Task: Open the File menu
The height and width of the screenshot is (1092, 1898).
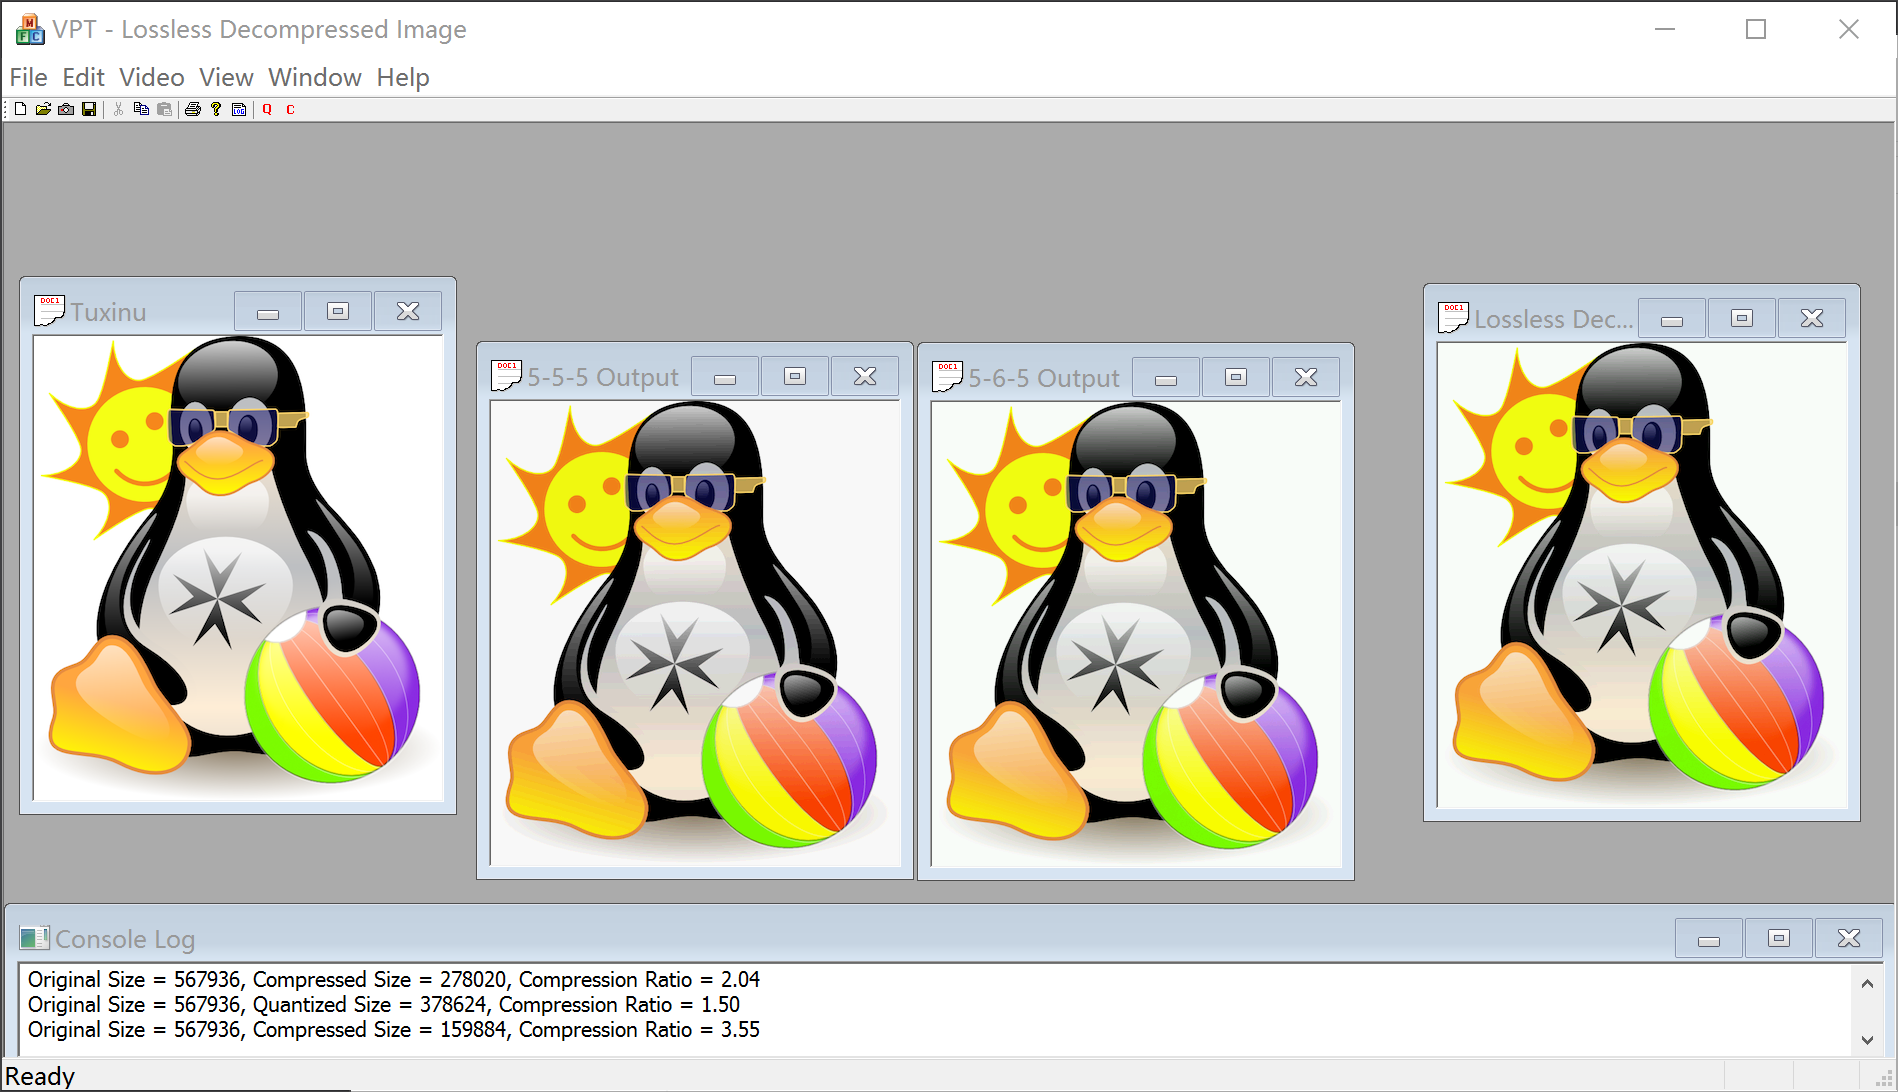Action: click(x=29, y=77)
